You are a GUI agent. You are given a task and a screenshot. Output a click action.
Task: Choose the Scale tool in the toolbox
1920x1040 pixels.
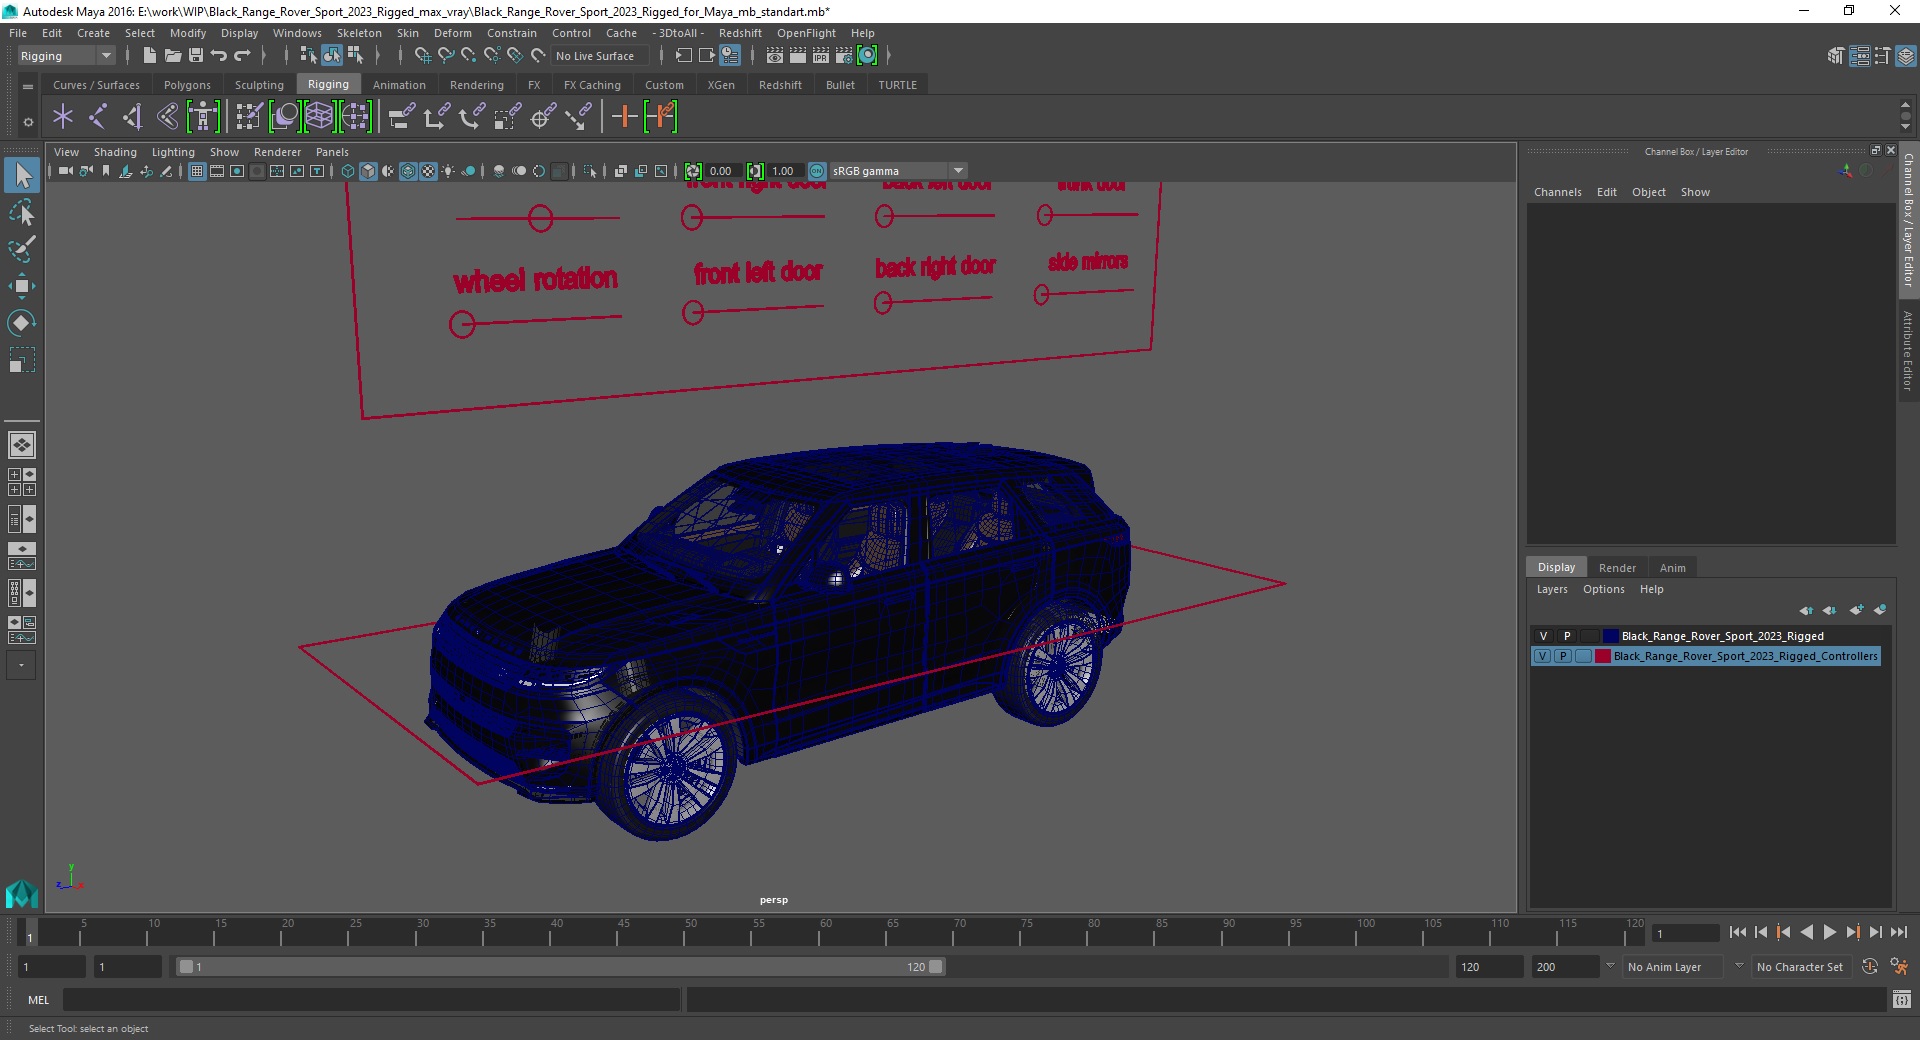tap(22, 359)
